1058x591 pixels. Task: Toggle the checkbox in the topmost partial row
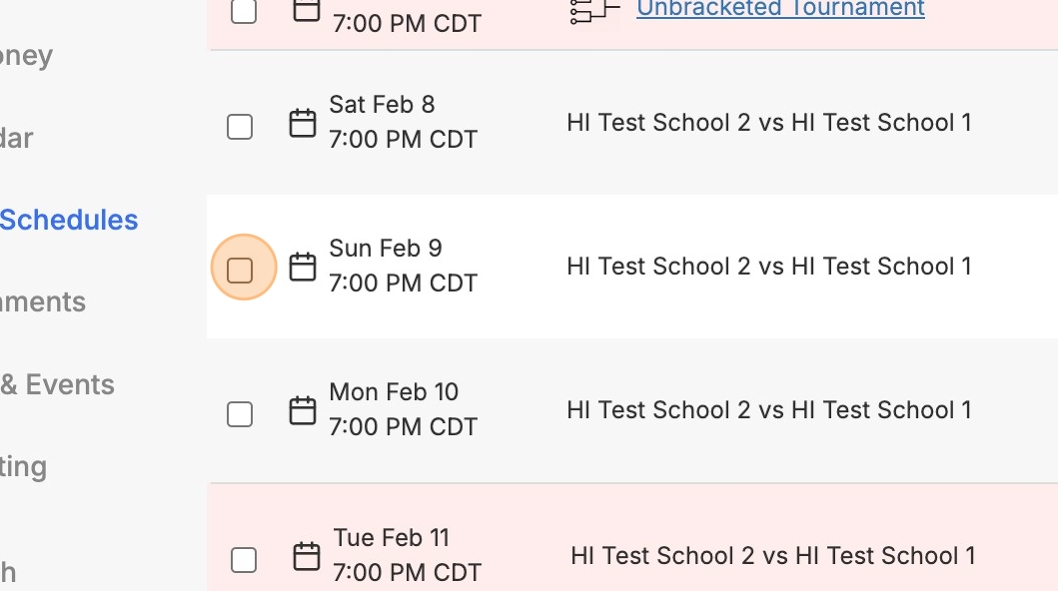tap(244, 11)
